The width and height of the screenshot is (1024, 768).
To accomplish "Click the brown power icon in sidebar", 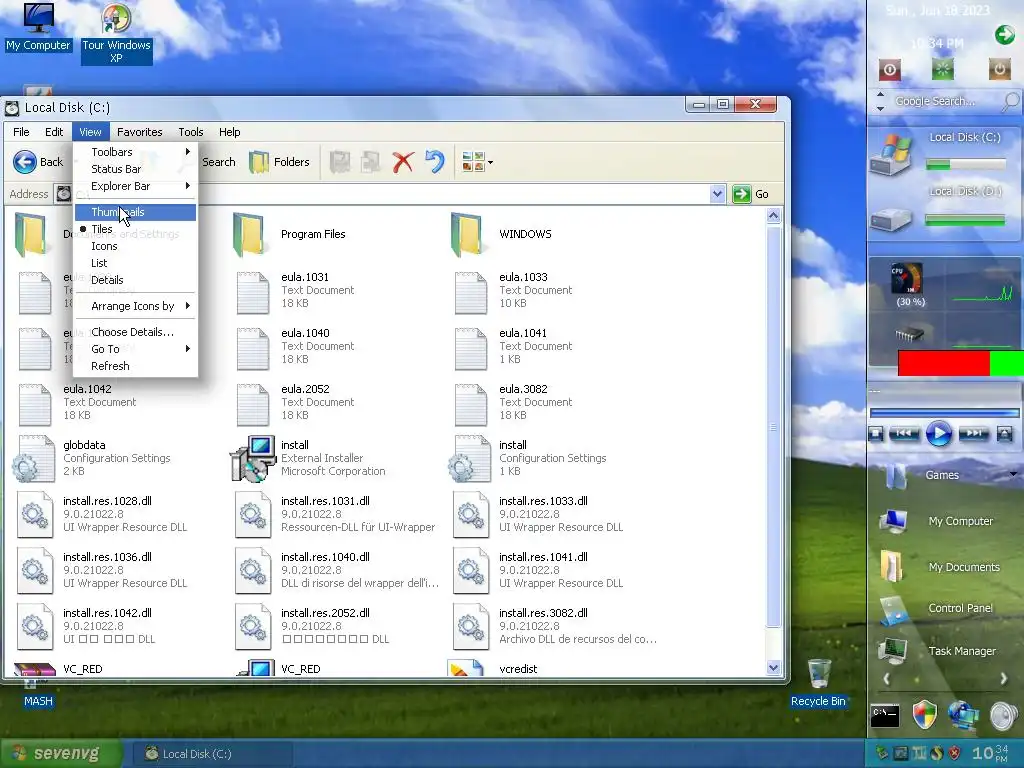I will (x=999, y=69).
